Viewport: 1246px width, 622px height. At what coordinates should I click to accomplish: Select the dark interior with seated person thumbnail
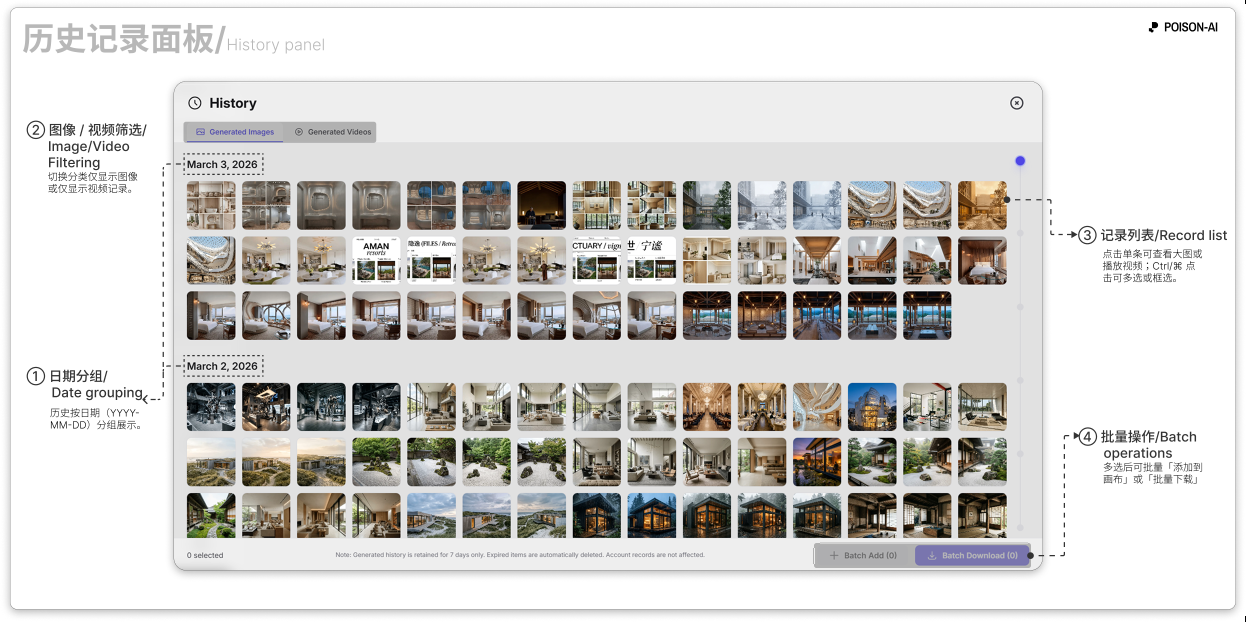tap(541, 205)
